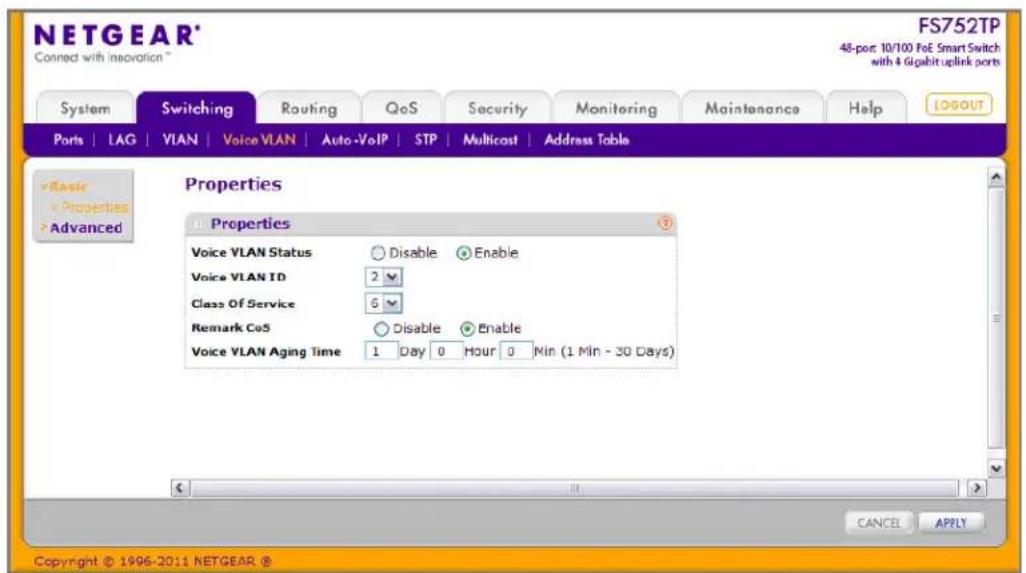
Task: Go to STP submenu
Action: point(425,140)
